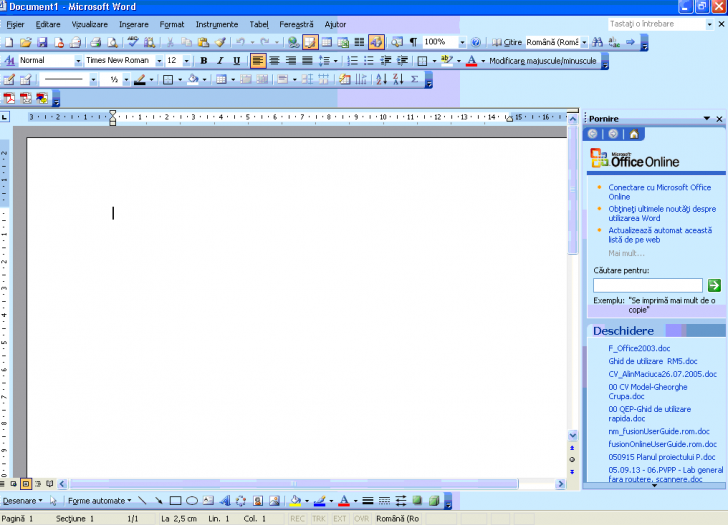This screenshot has height=525, width=728.
Task: Open the Instrumente menu
Action: pos(217,25)
